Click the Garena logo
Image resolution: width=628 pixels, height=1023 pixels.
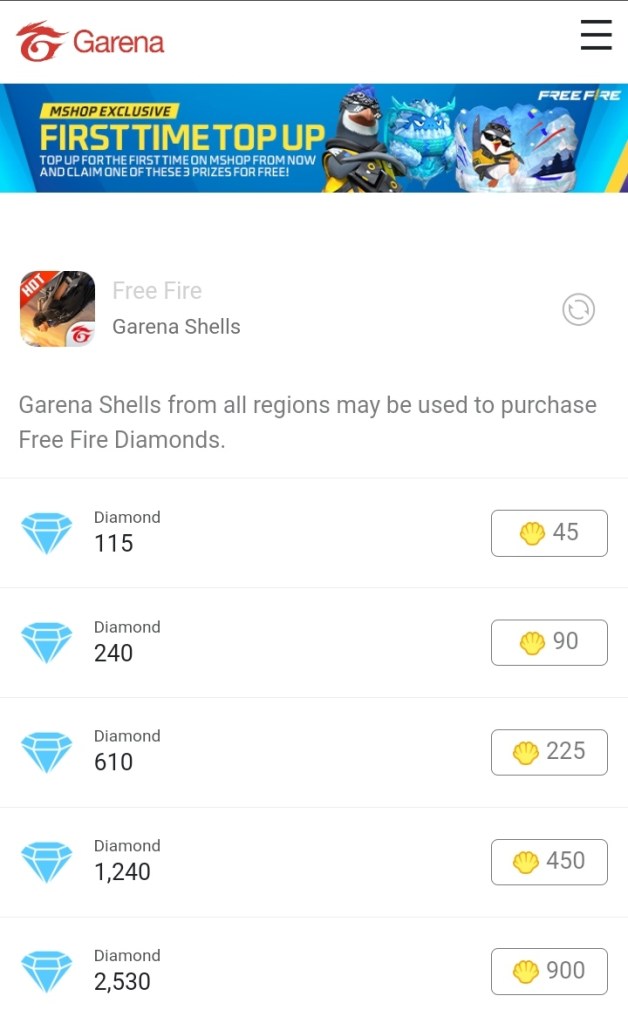tap(90, 42)
